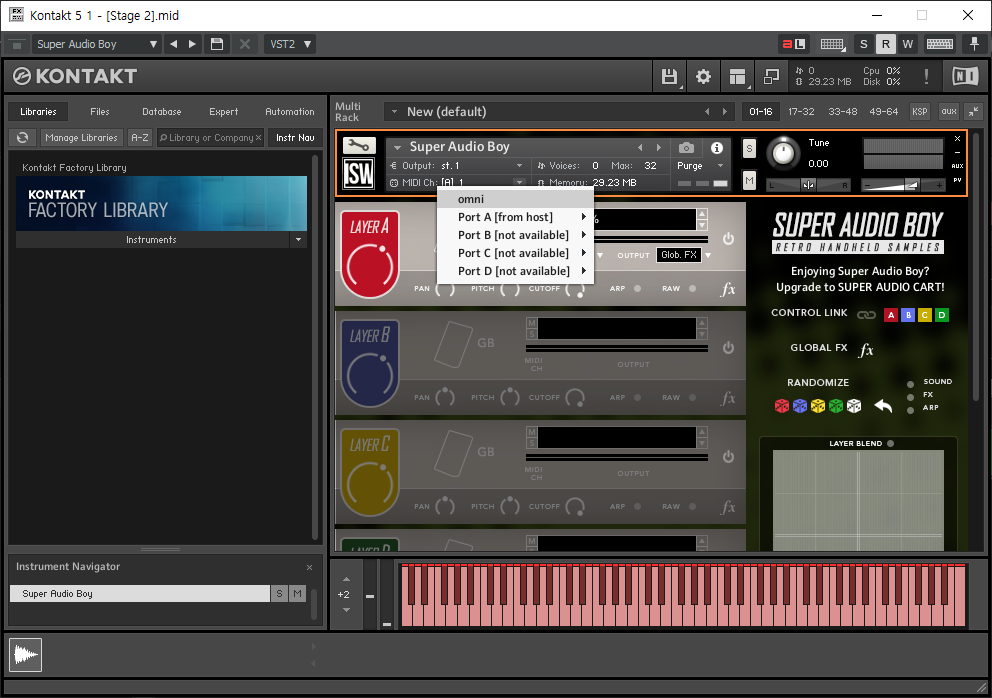Click the exclamation warning icon in header
Viewport: 992px width, 698px height.
[x=926, y=77]
